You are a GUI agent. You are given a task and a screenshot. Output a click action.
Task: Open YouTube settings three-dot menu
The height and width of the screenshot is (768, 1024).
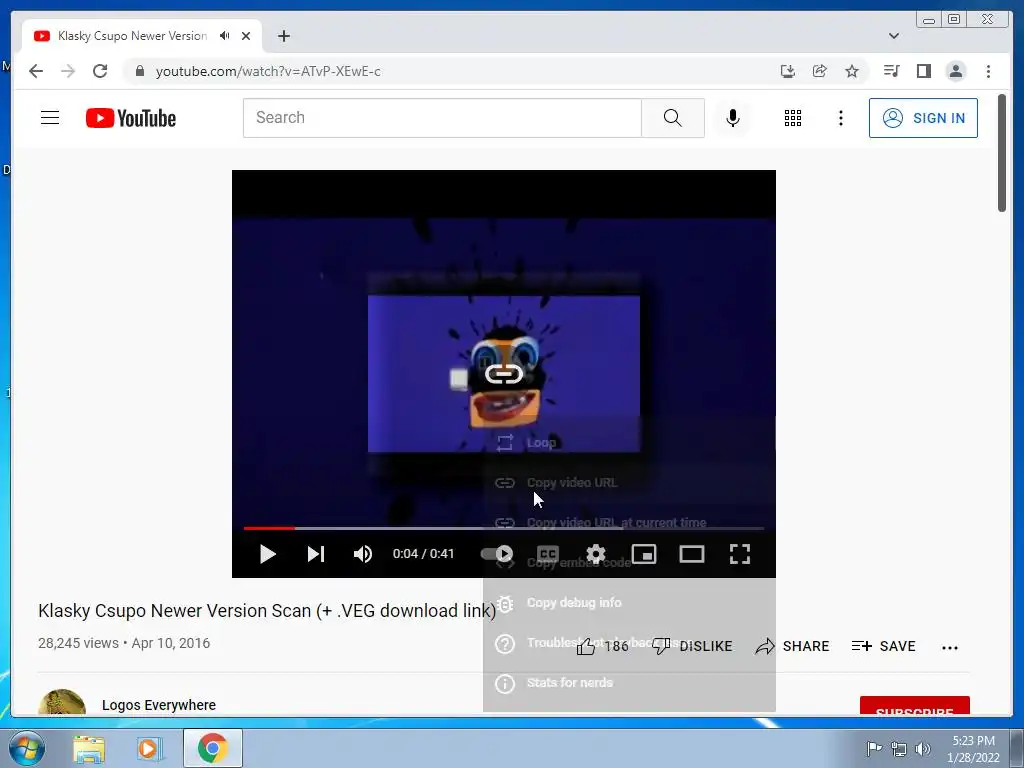(841, 118)
